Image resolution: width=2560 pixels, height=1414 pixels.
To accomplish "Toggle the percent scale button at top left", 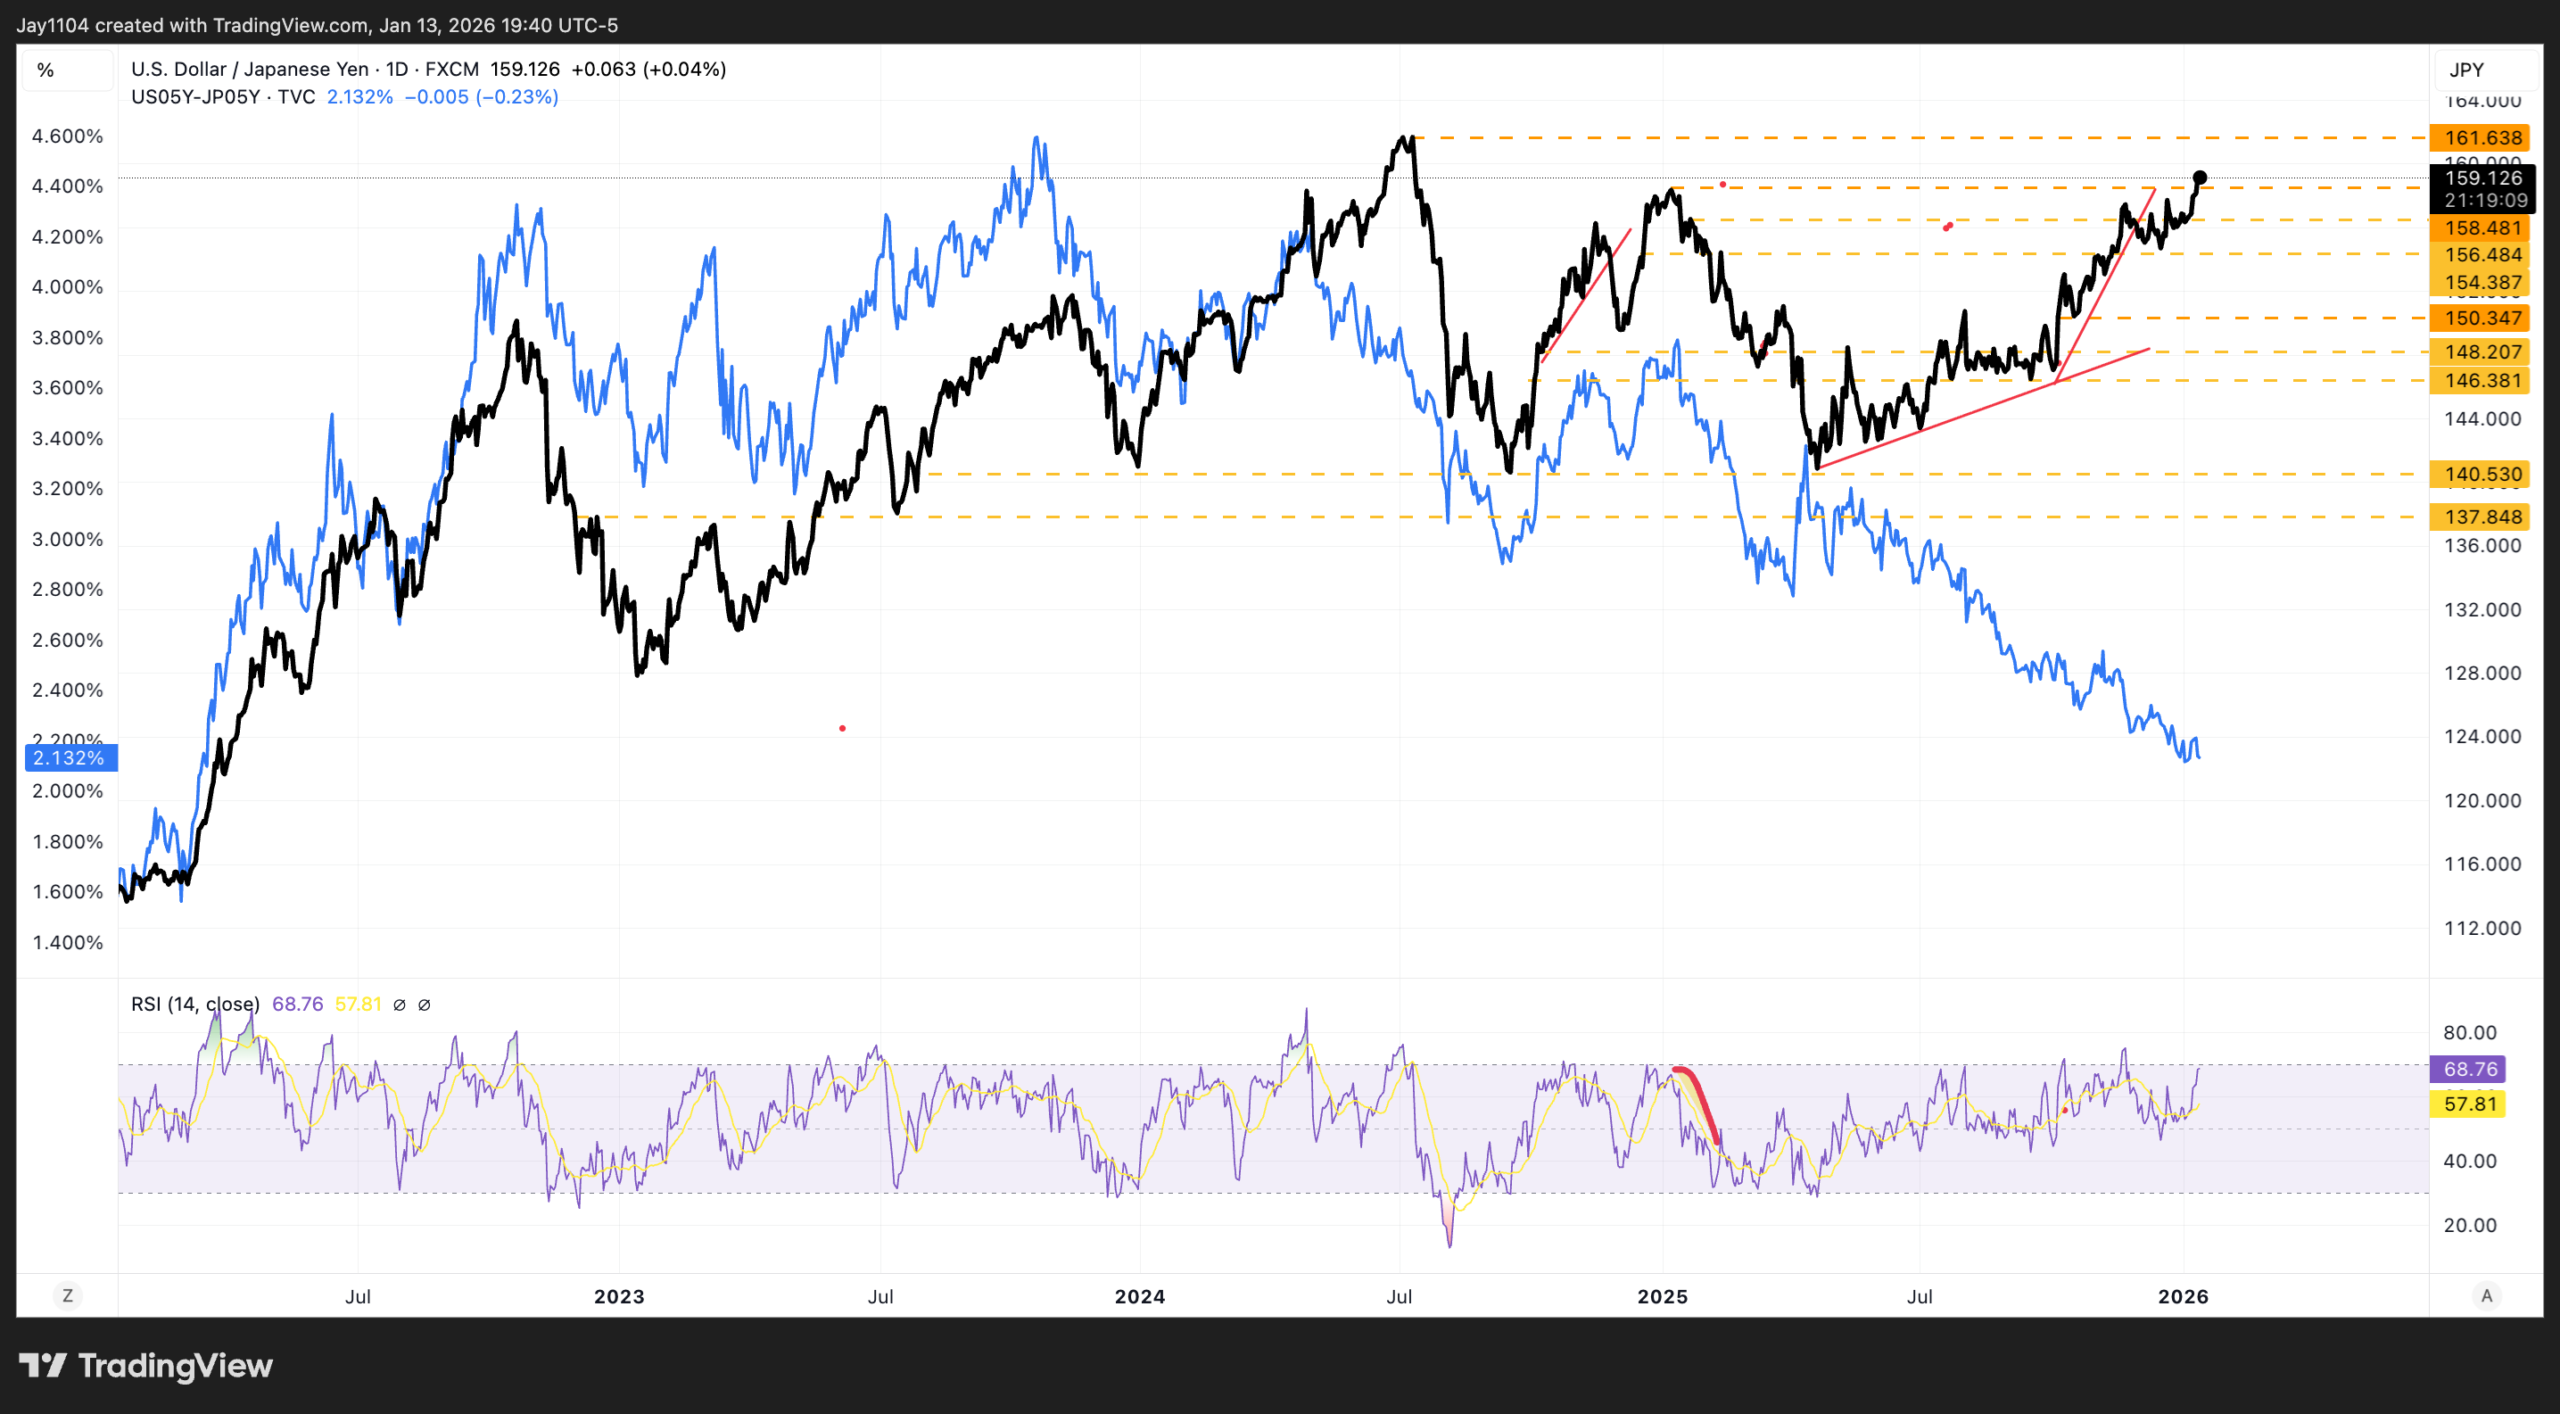I will click(x=46, y=70).
